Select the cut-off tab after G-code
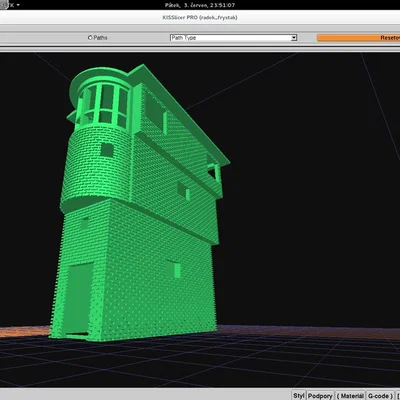 tap(398, 396)
